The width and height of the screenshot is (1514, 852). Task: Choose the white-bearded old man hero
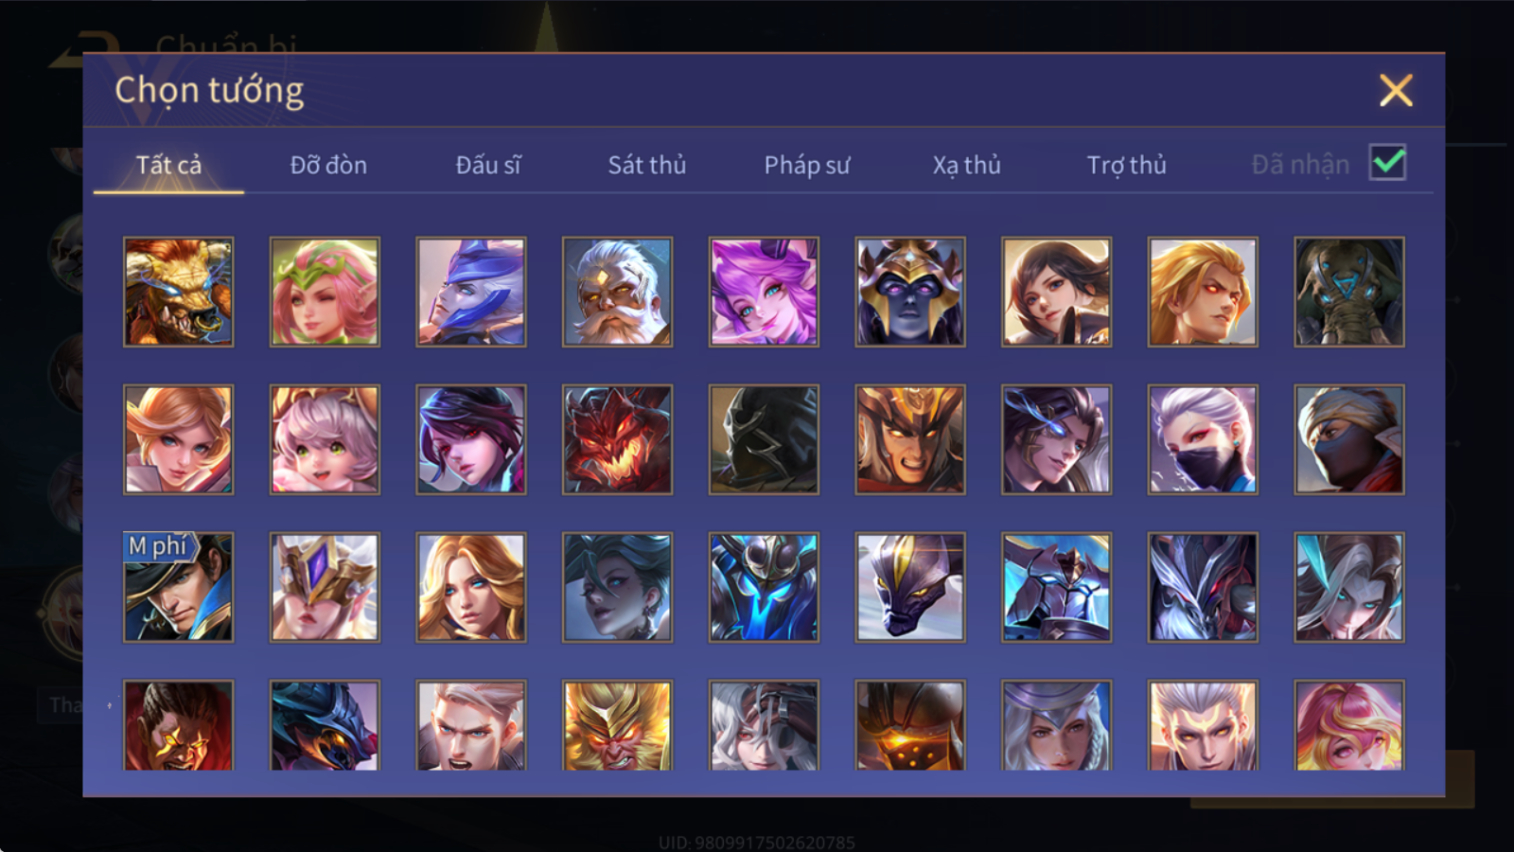pyautogui.click(x=617, y=292)
